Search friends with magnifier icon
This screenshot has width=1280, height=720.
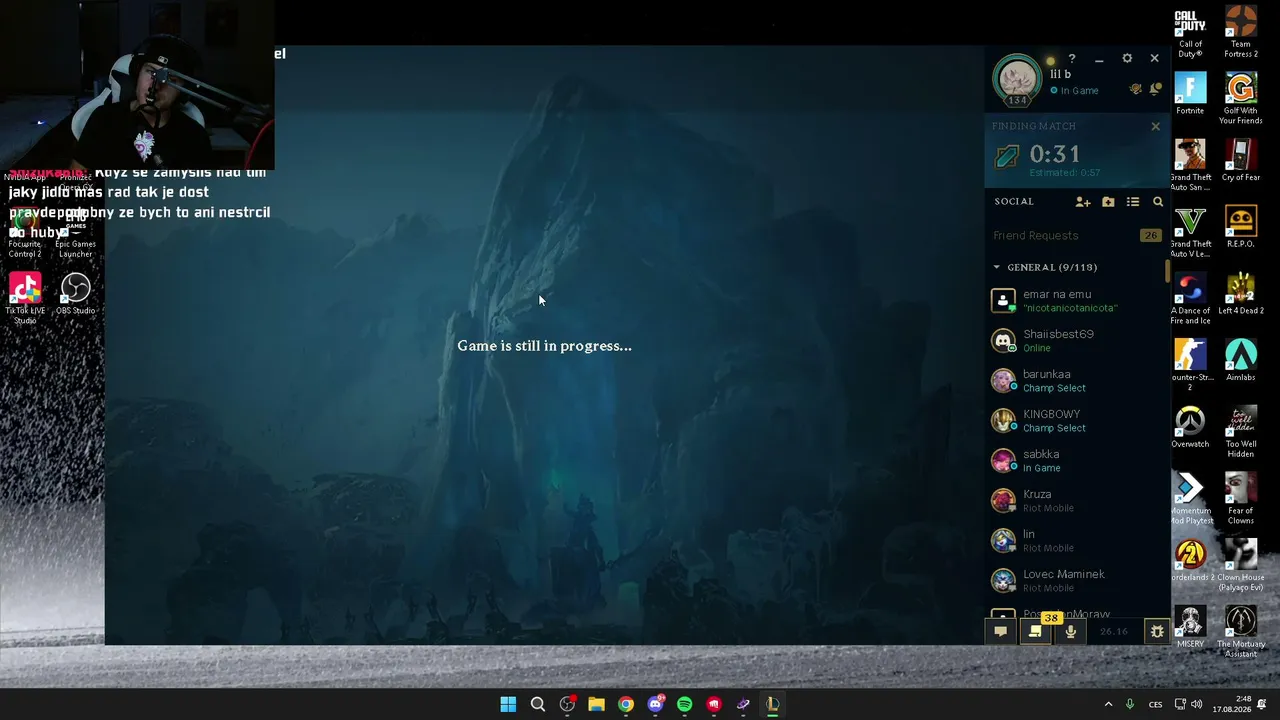[x=1158, y=202]
